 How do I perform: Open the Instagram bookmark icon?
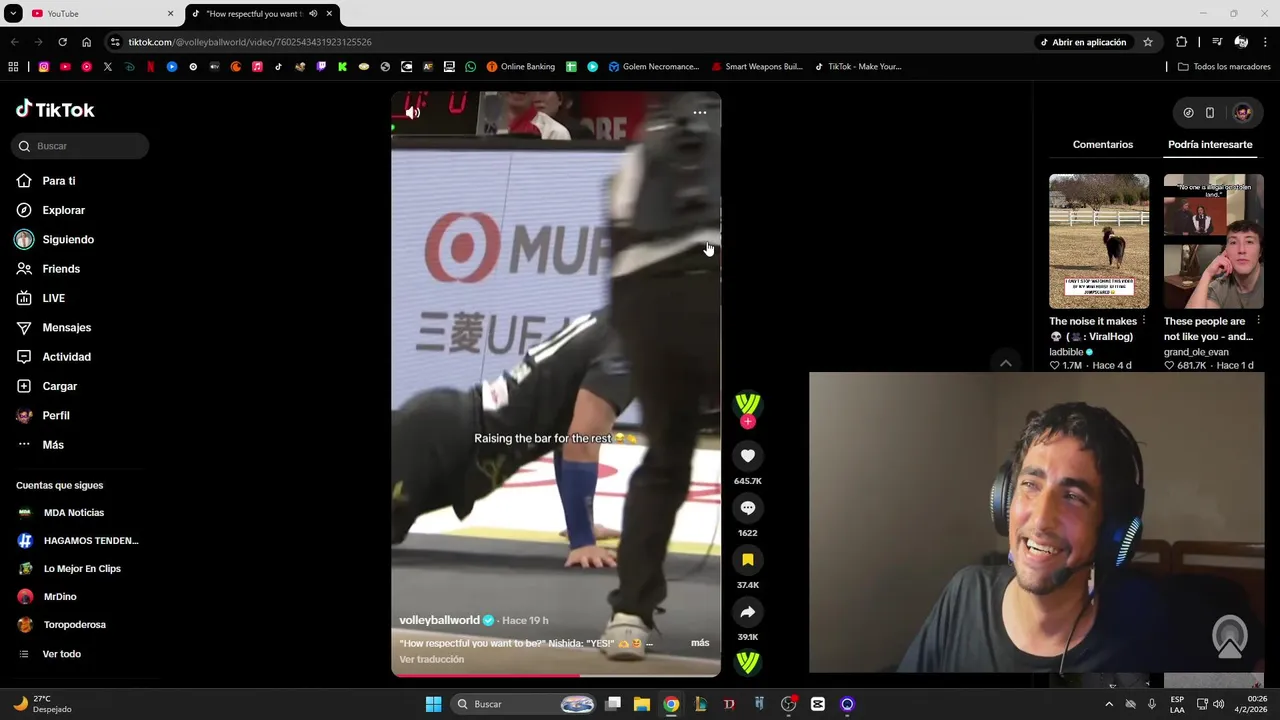tap(44, 67)
